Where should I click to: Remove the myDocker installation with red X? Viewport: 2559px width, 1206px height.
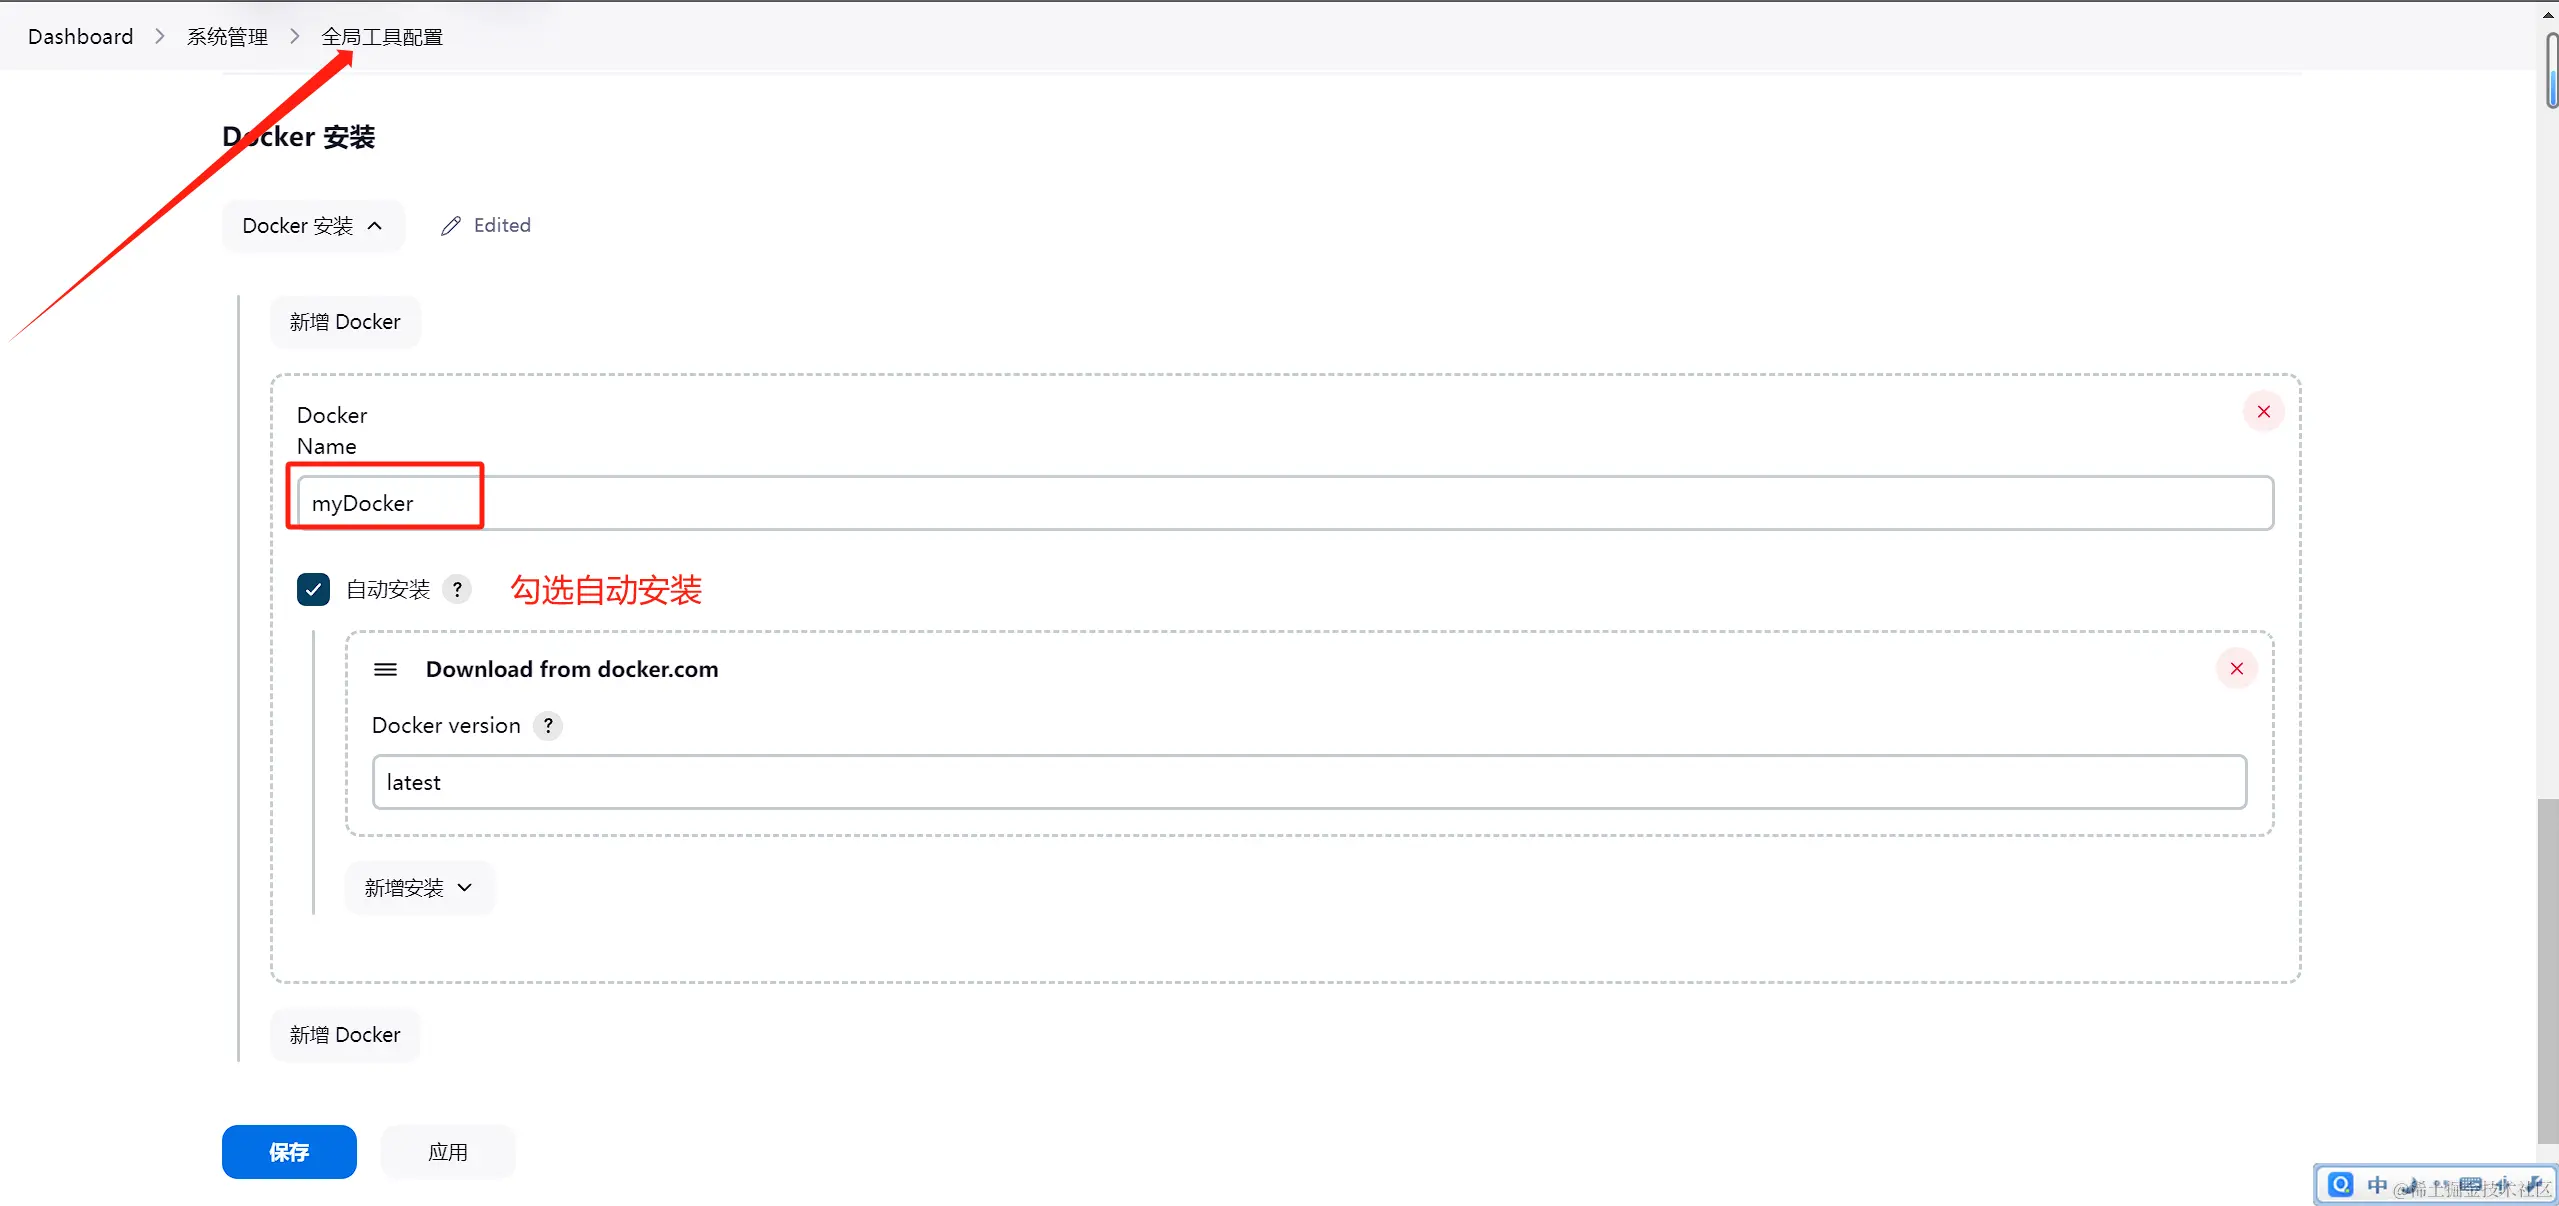(x=2263, y=412)
